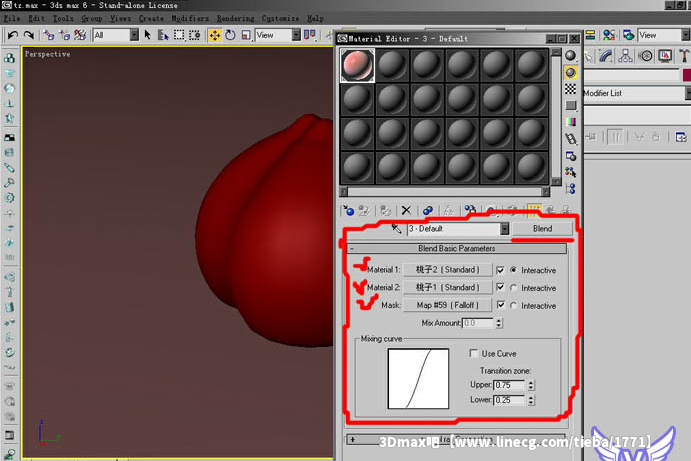
Task: Toggle the Mask enable checkbox
Action: coord(500,305)
